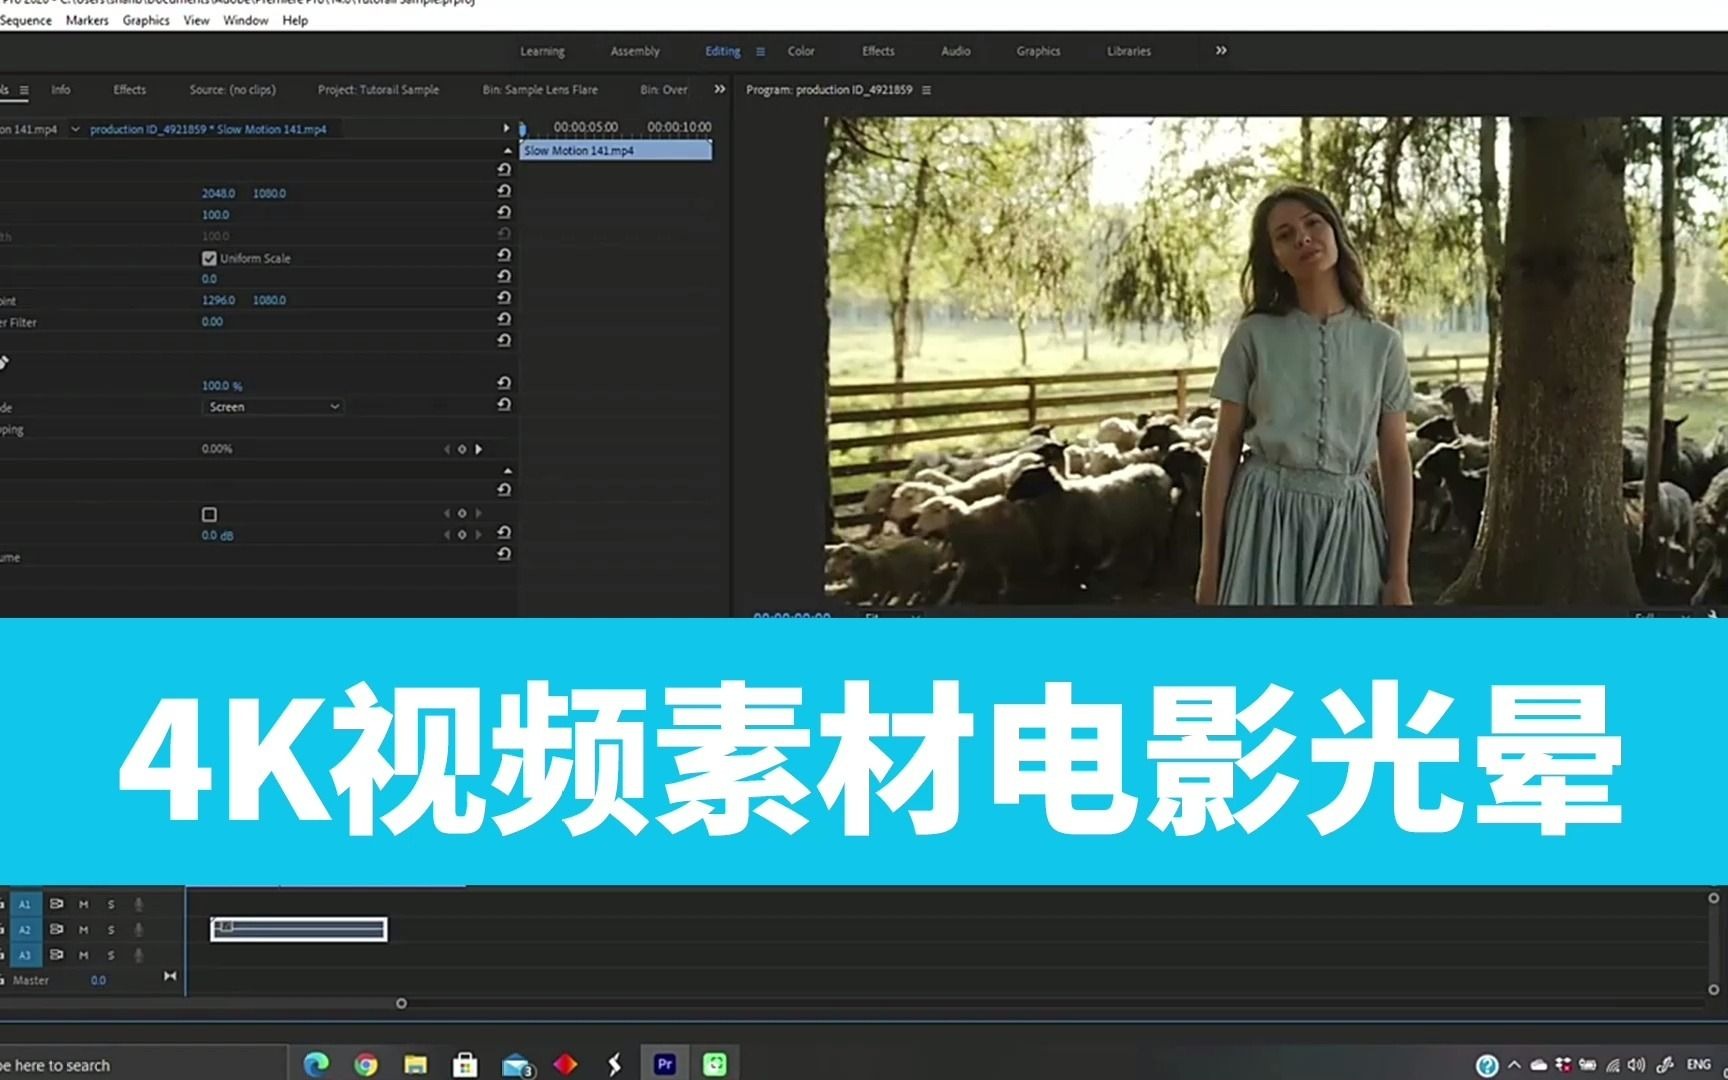Open the Markers menu
Image resolution: width=1728 pixels, height=1080 pixels.
87,20
